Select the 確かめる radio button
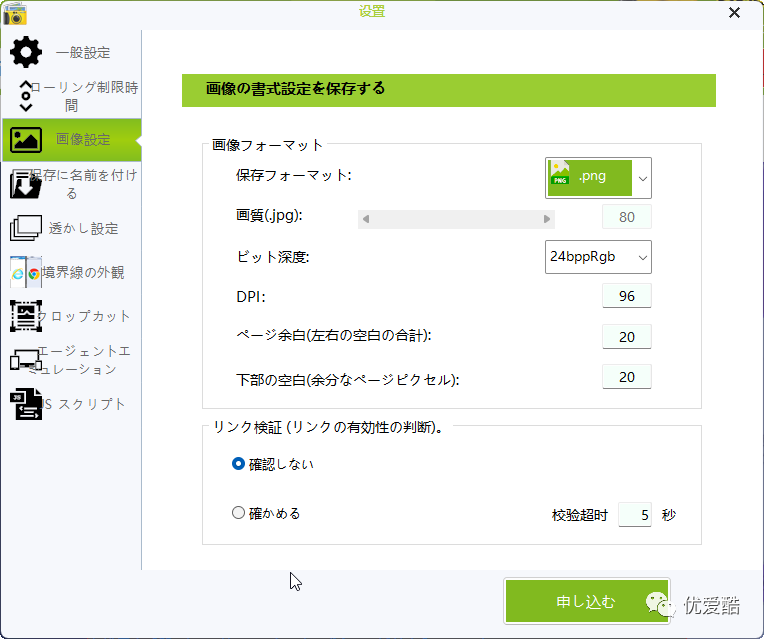The width and height of the screenshot is (764, 639). tap(238, 513)
